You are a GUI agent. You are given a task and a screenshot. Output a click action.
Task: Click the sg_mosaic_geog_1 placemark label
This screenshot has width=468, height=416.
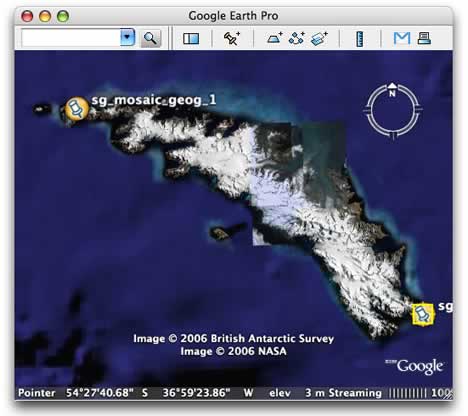pyautogui.click(x=154, y=100)
